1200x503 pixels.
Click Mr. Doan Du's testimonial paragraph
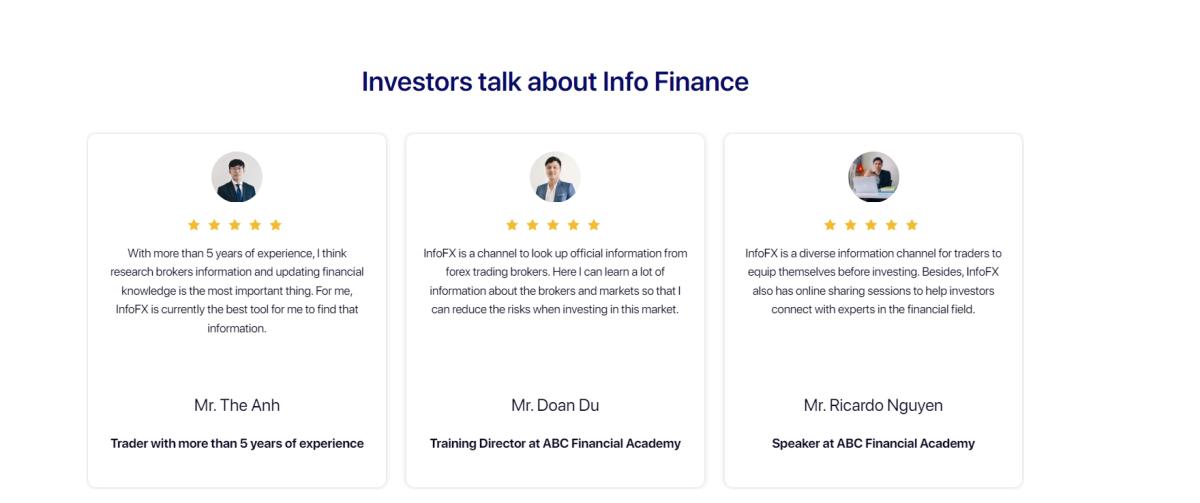coord(555,281)
